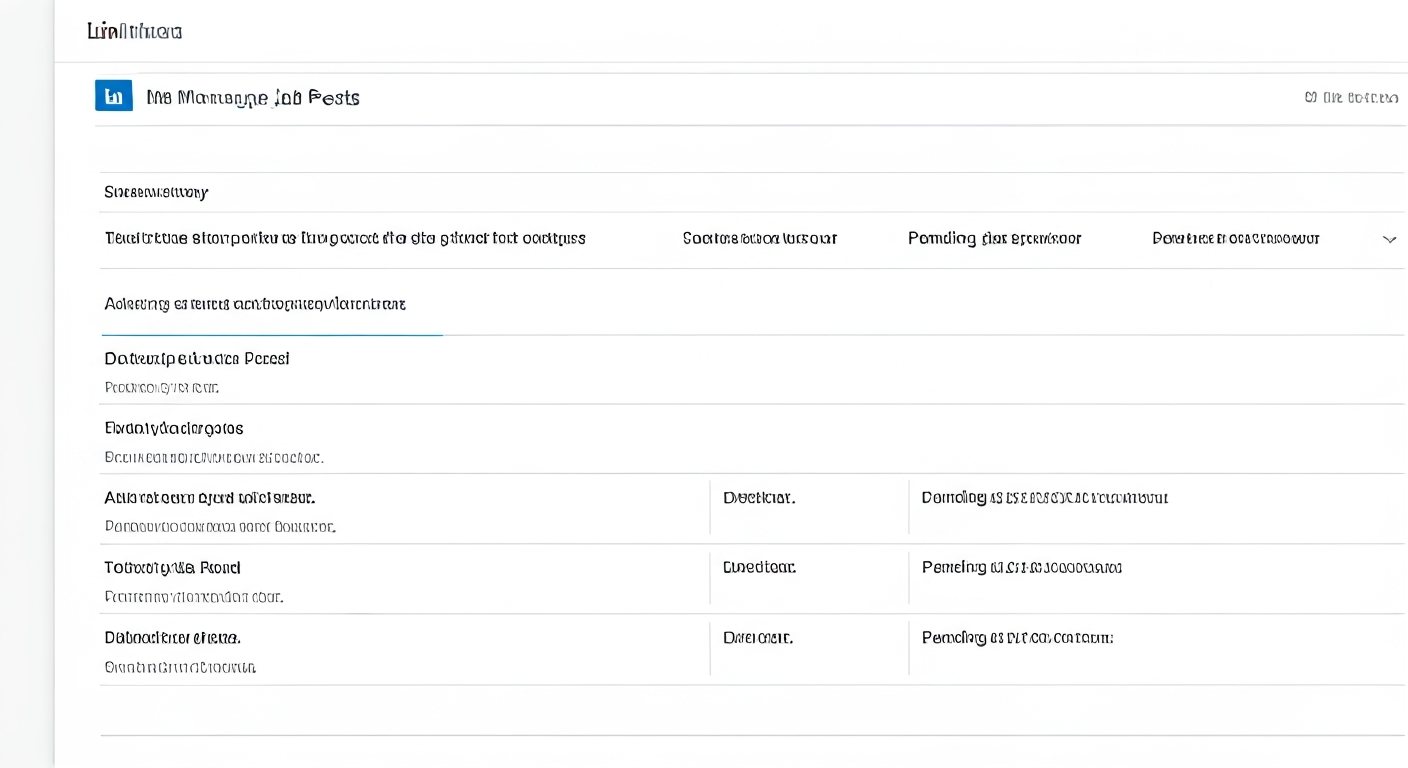Select the tab with the blue underline
Screen dimensions: 1408x768
[255, 304]
